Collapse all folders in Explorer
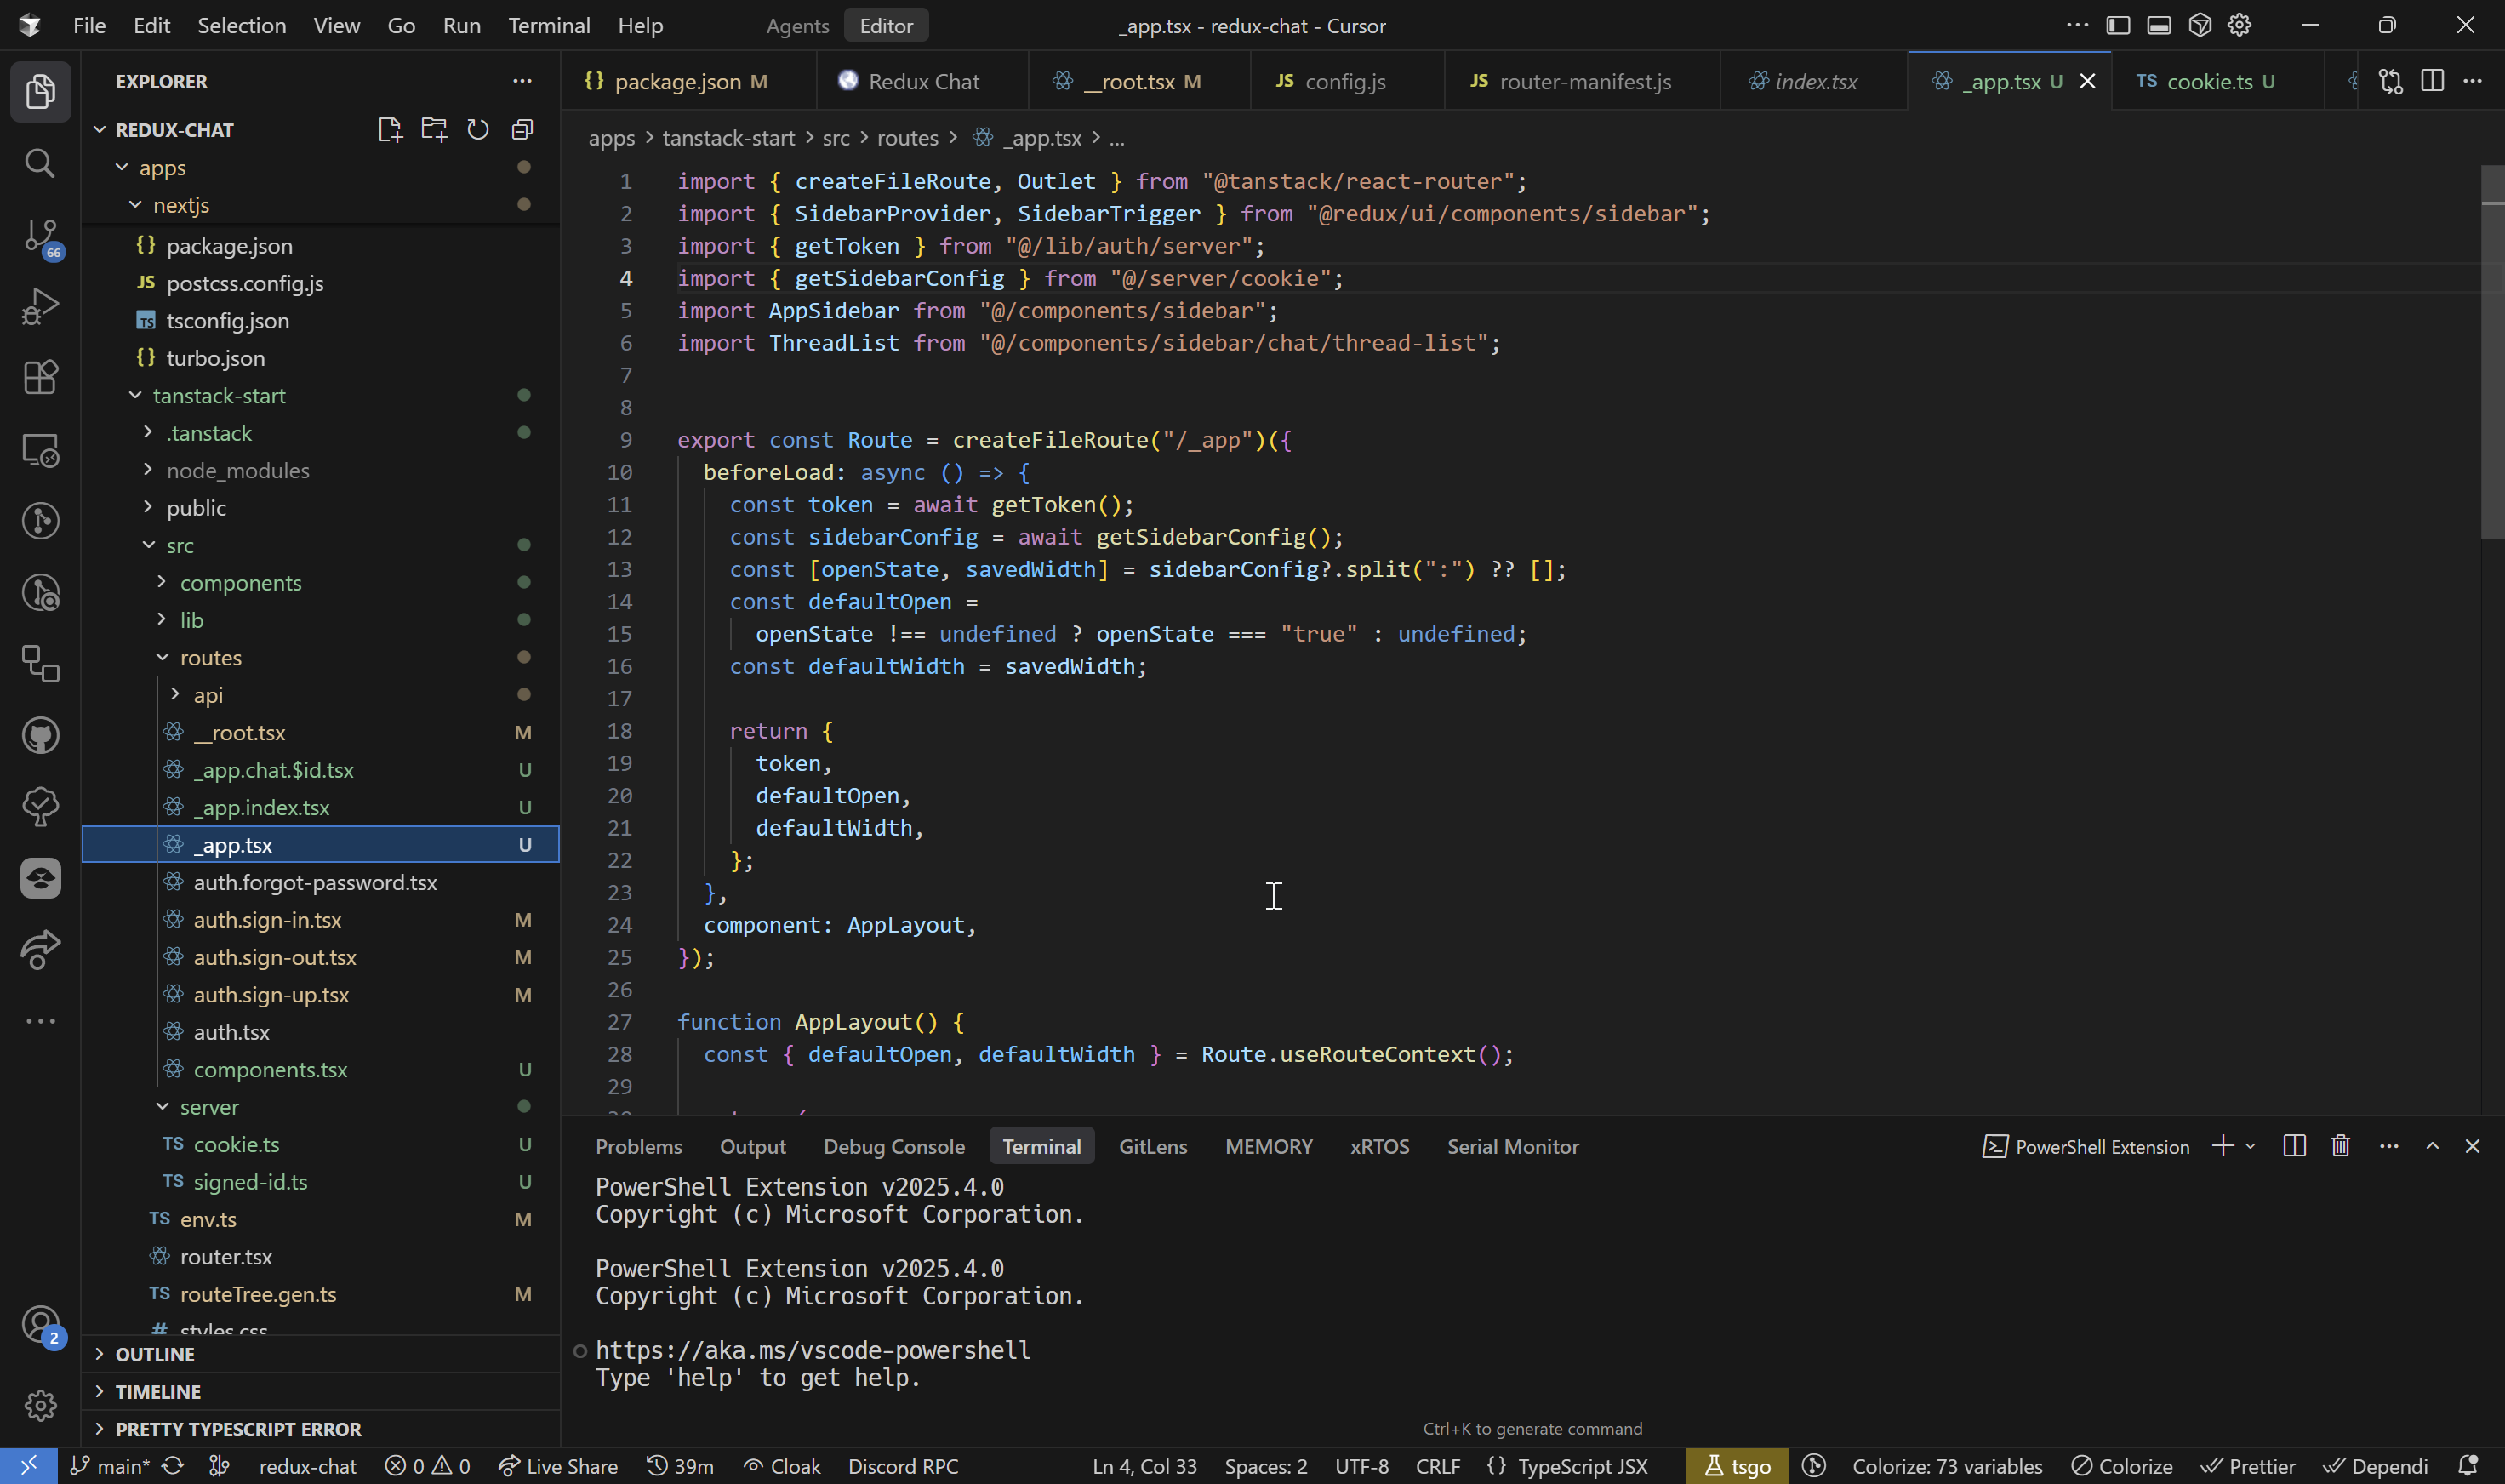This screenshot has width=2505, height=1484. click(x=522, y=130)
